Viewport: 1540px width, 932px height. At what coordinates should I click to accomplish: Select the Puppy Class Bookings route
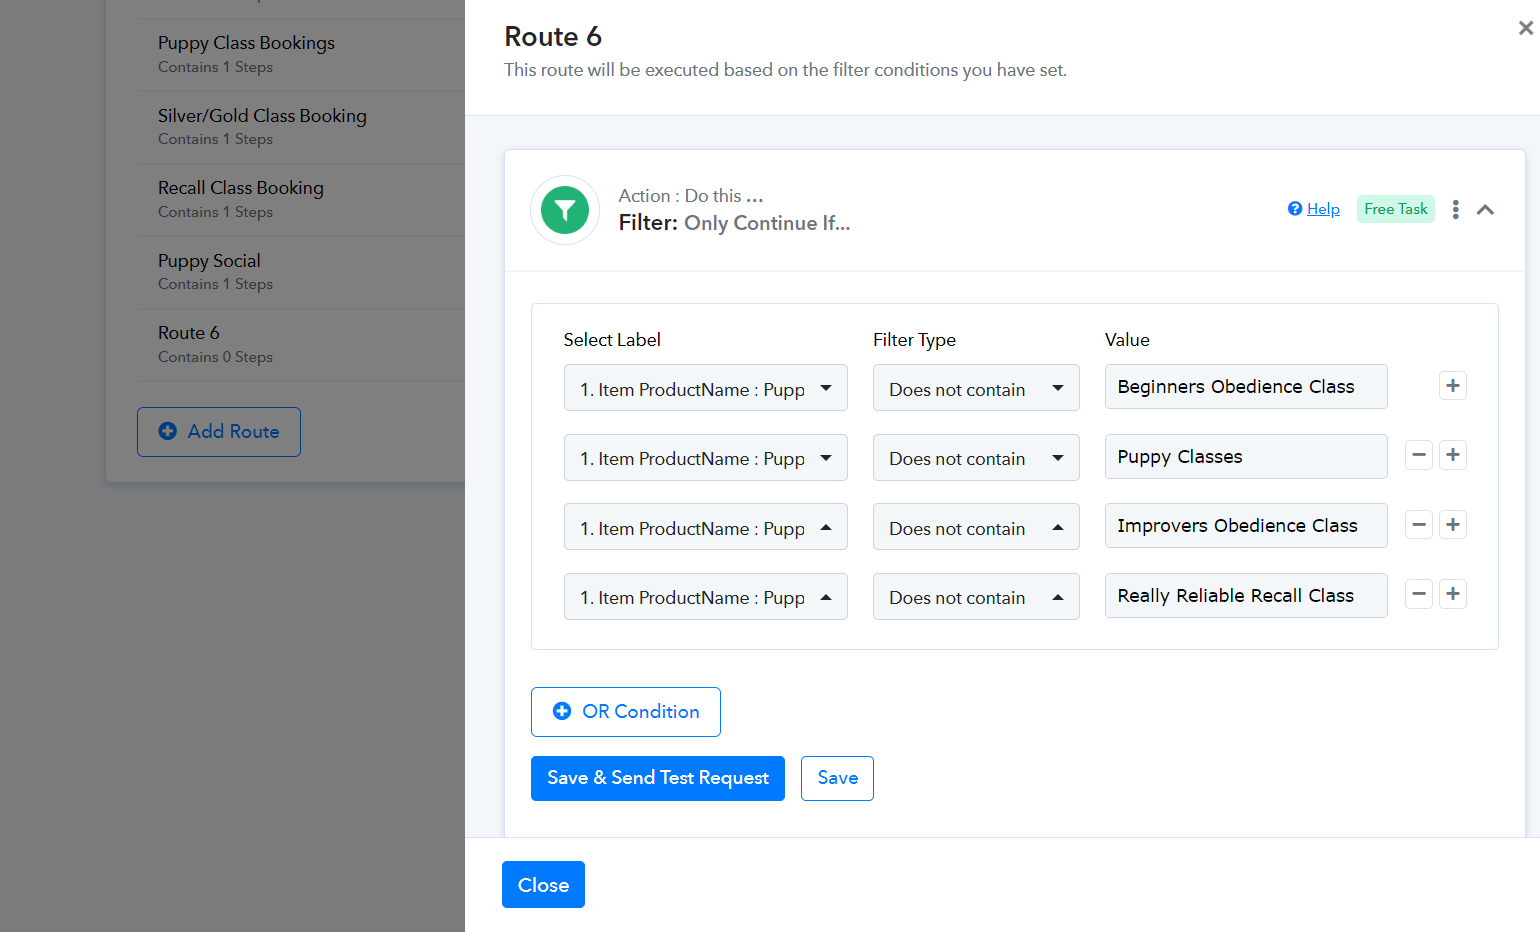coord(301,54)
